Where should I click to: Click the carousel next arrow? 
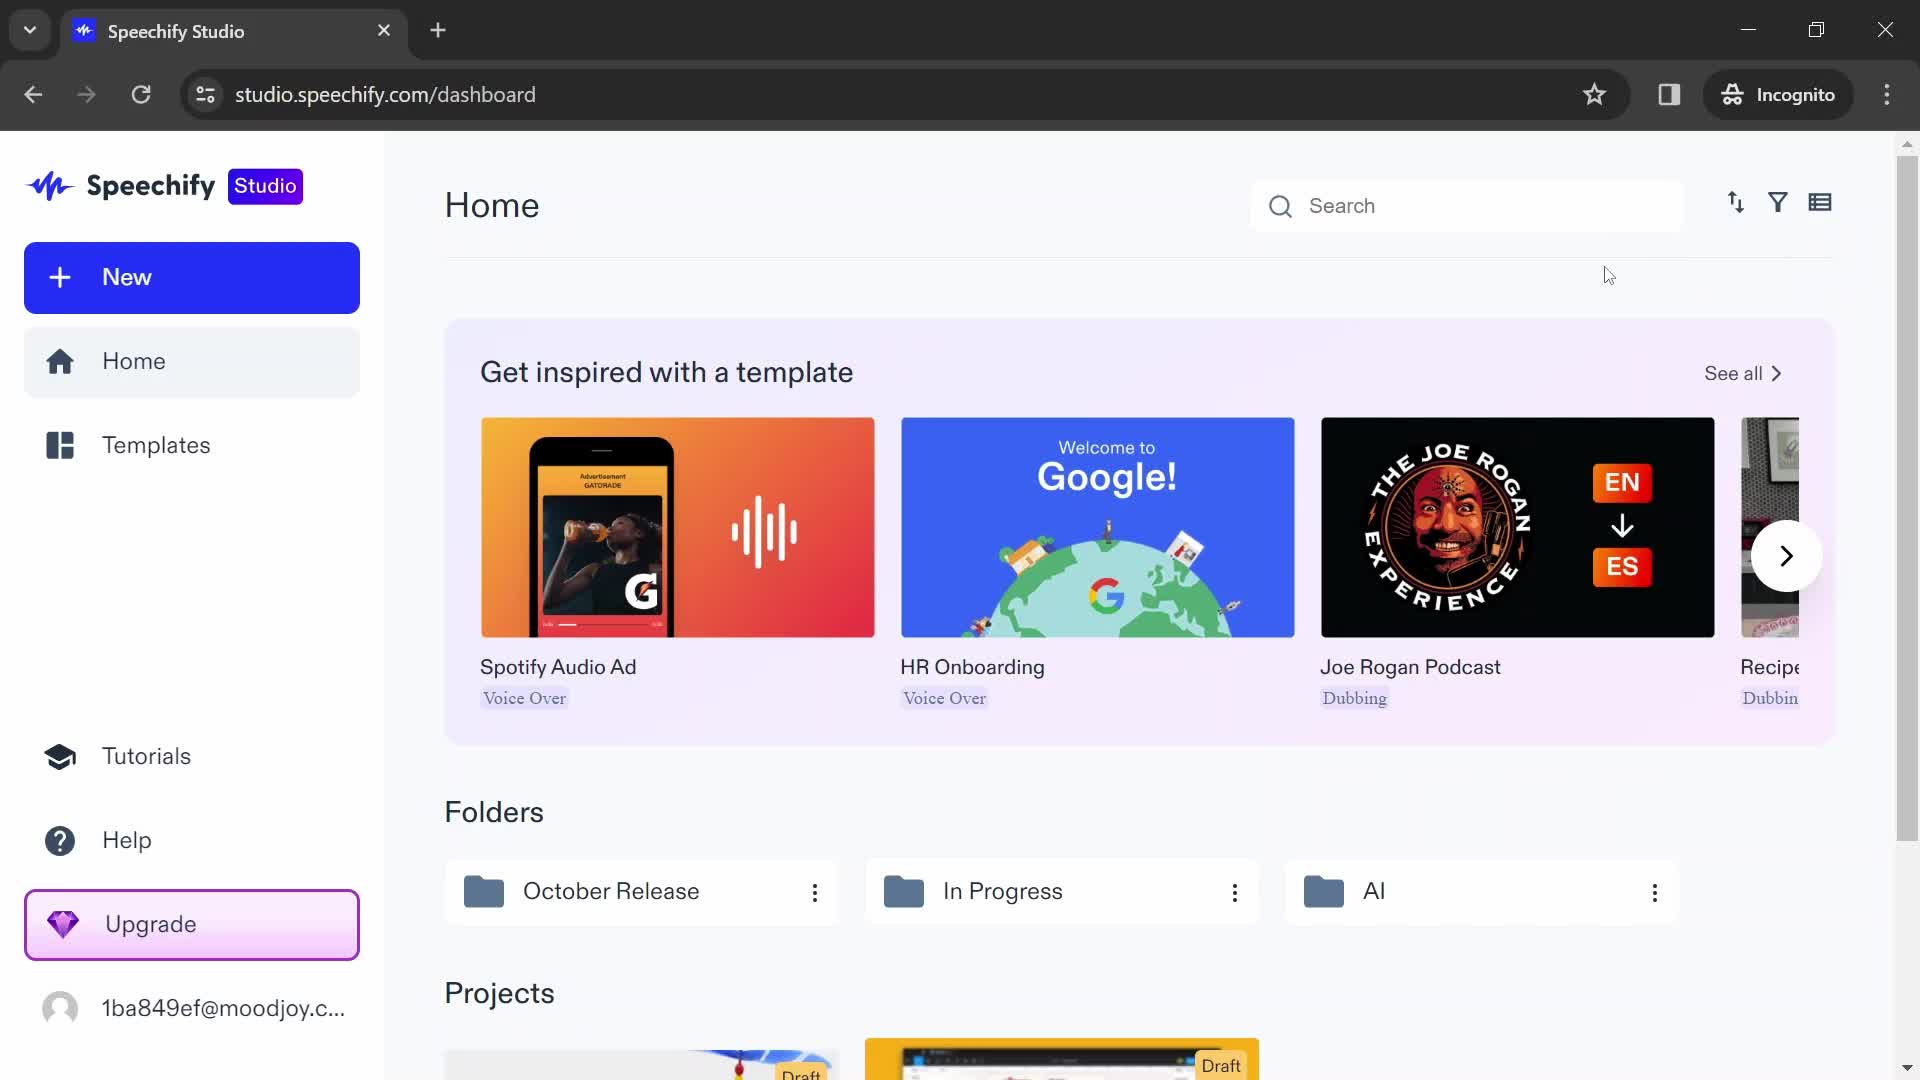(1787, 554)
